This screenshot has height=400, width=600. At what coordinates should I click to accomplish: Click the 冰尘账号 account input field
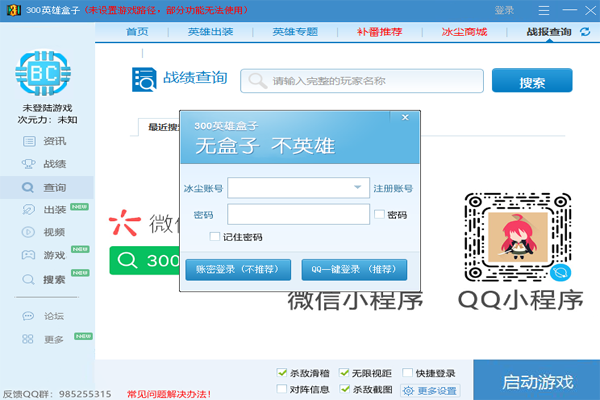[x=298, y=188]
